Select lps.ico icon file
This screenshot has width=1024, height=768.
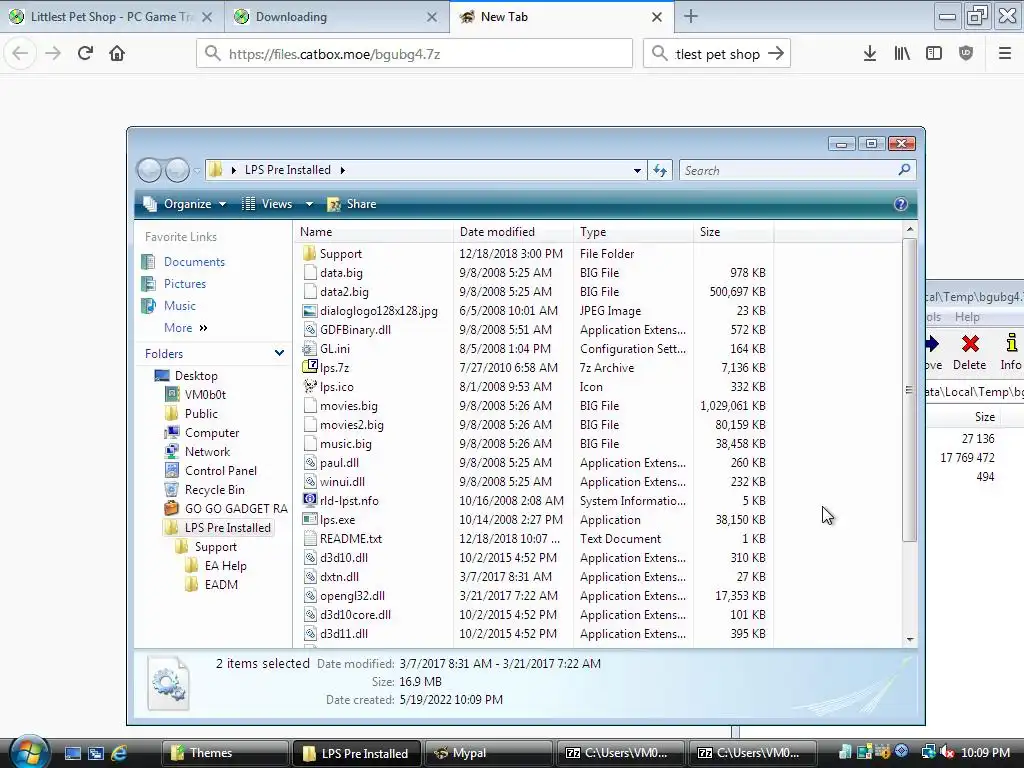point(336,387)
